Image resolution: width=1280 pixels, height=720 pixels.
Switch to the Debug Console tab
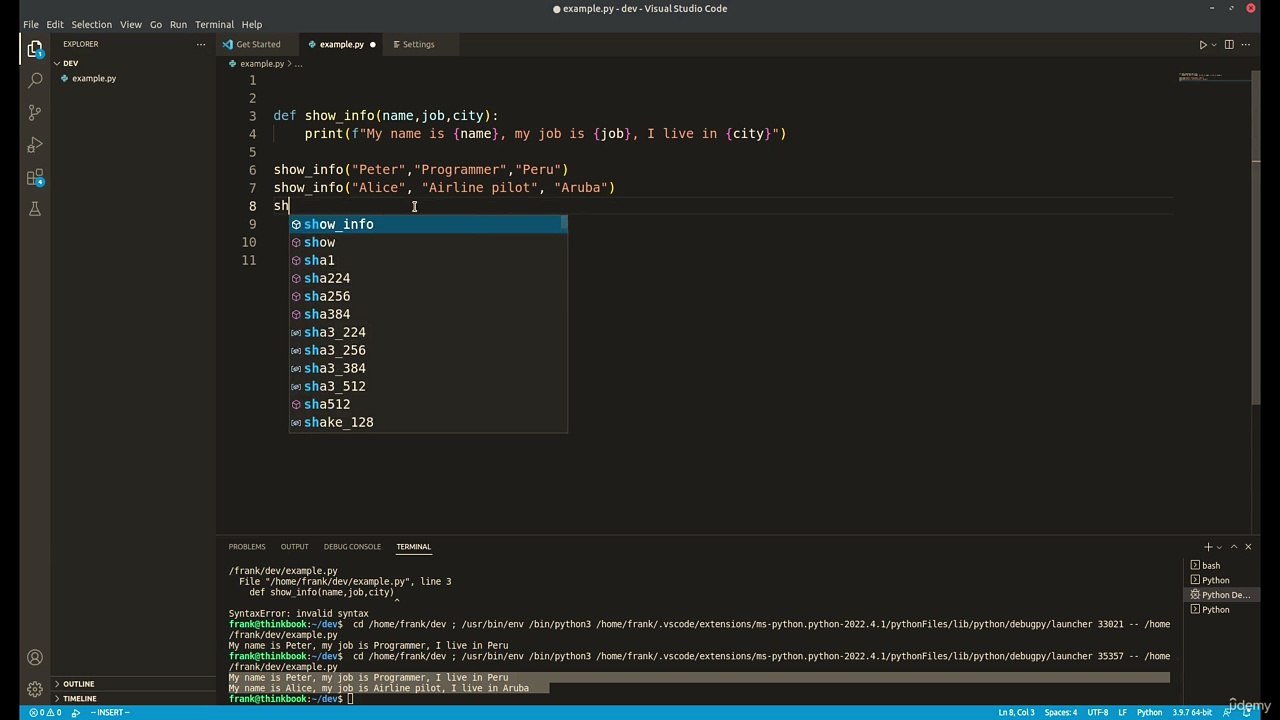[352, 547]
